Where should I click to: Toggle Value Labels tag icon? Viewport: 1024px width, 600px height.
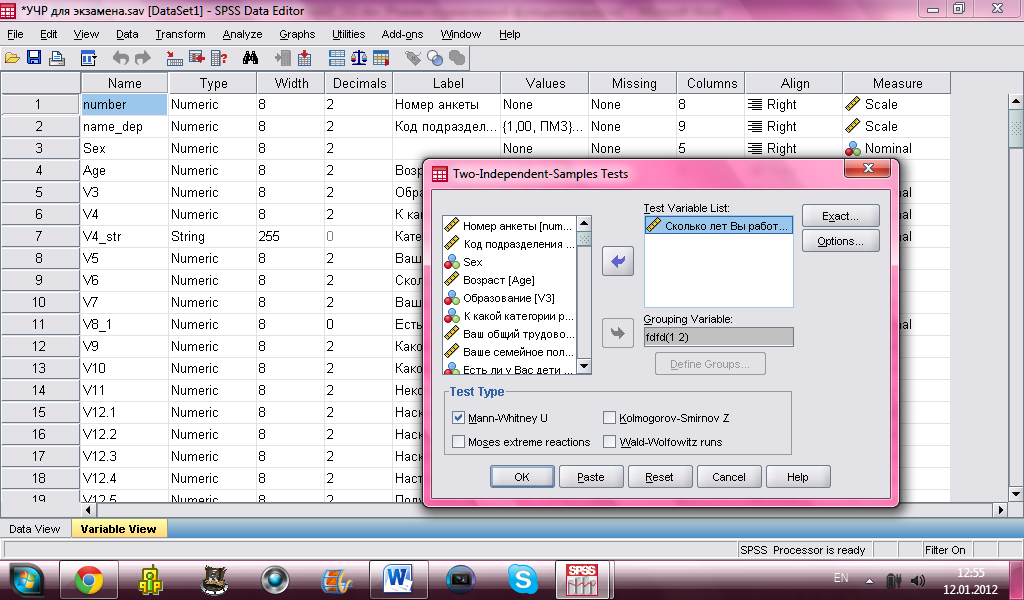pos(413,58)
